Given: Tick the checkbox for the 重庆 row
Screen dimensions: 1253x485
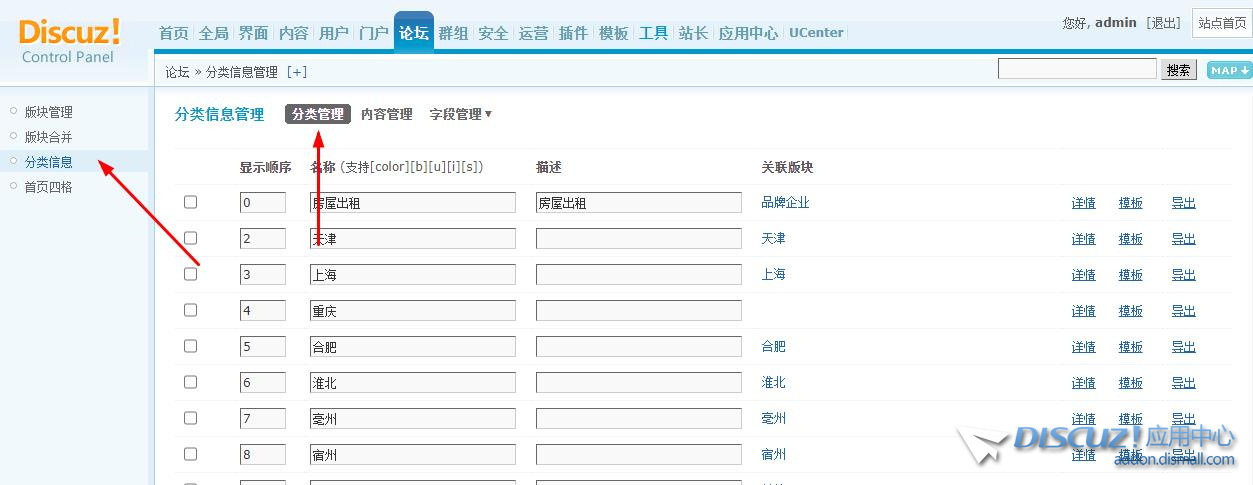Looking at the screenshot, I should pos(191,310).
